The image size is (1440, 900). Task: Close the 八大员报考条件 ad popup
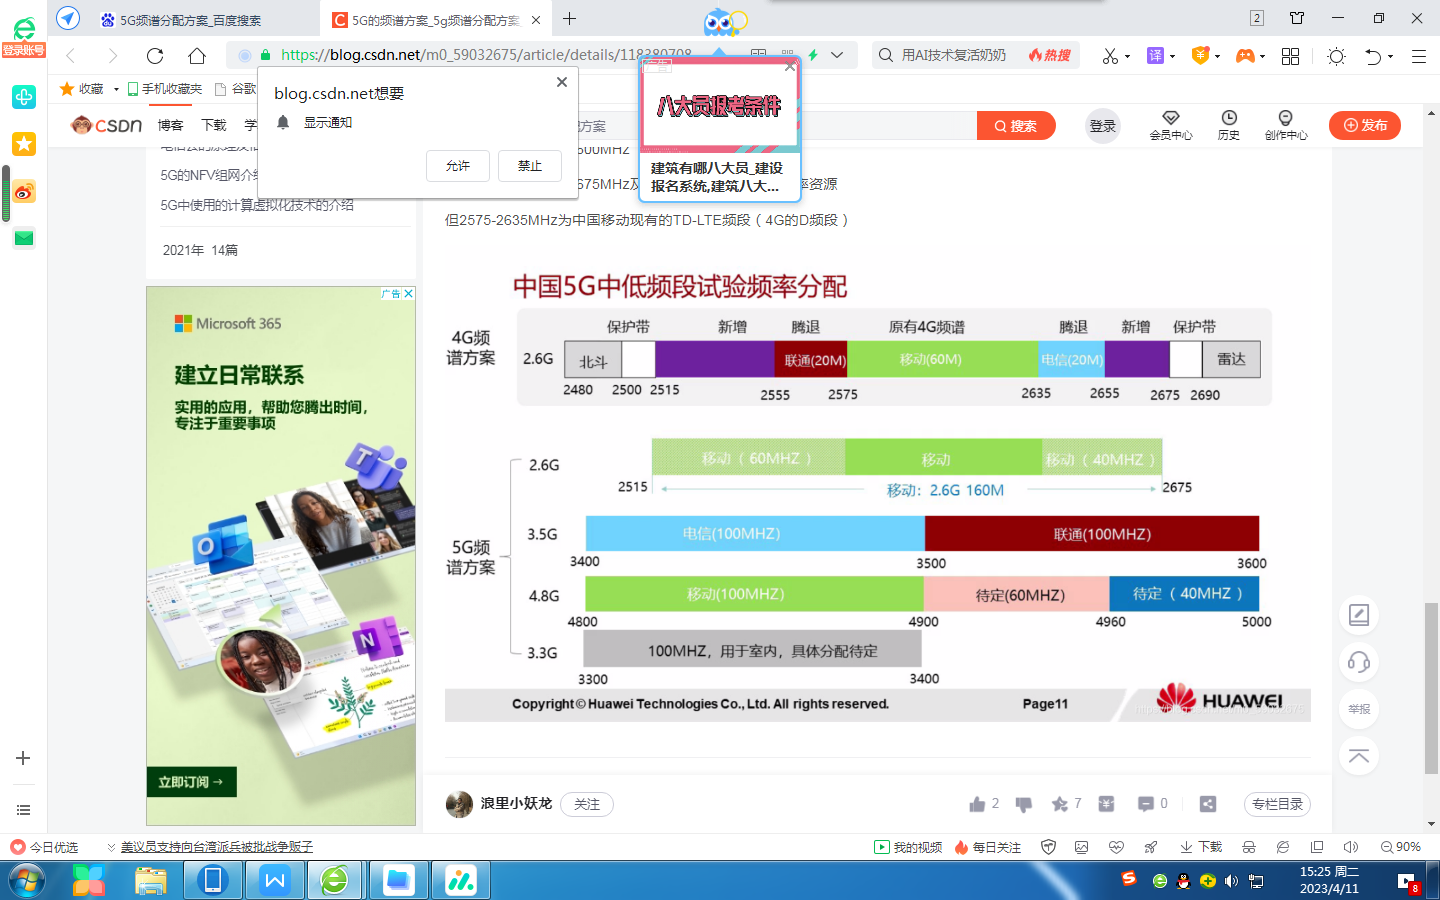coord(790,67)
